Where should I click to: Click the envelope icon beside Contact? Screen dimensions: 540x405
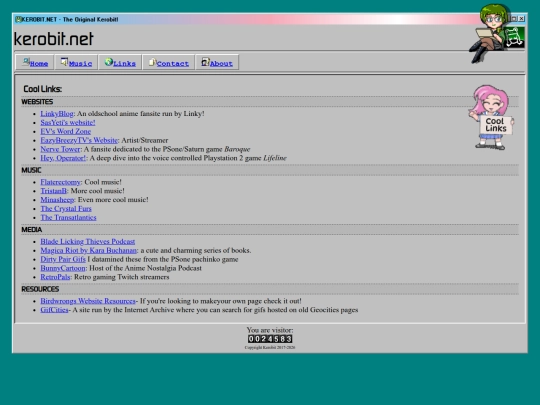click(x=152, y=62)
